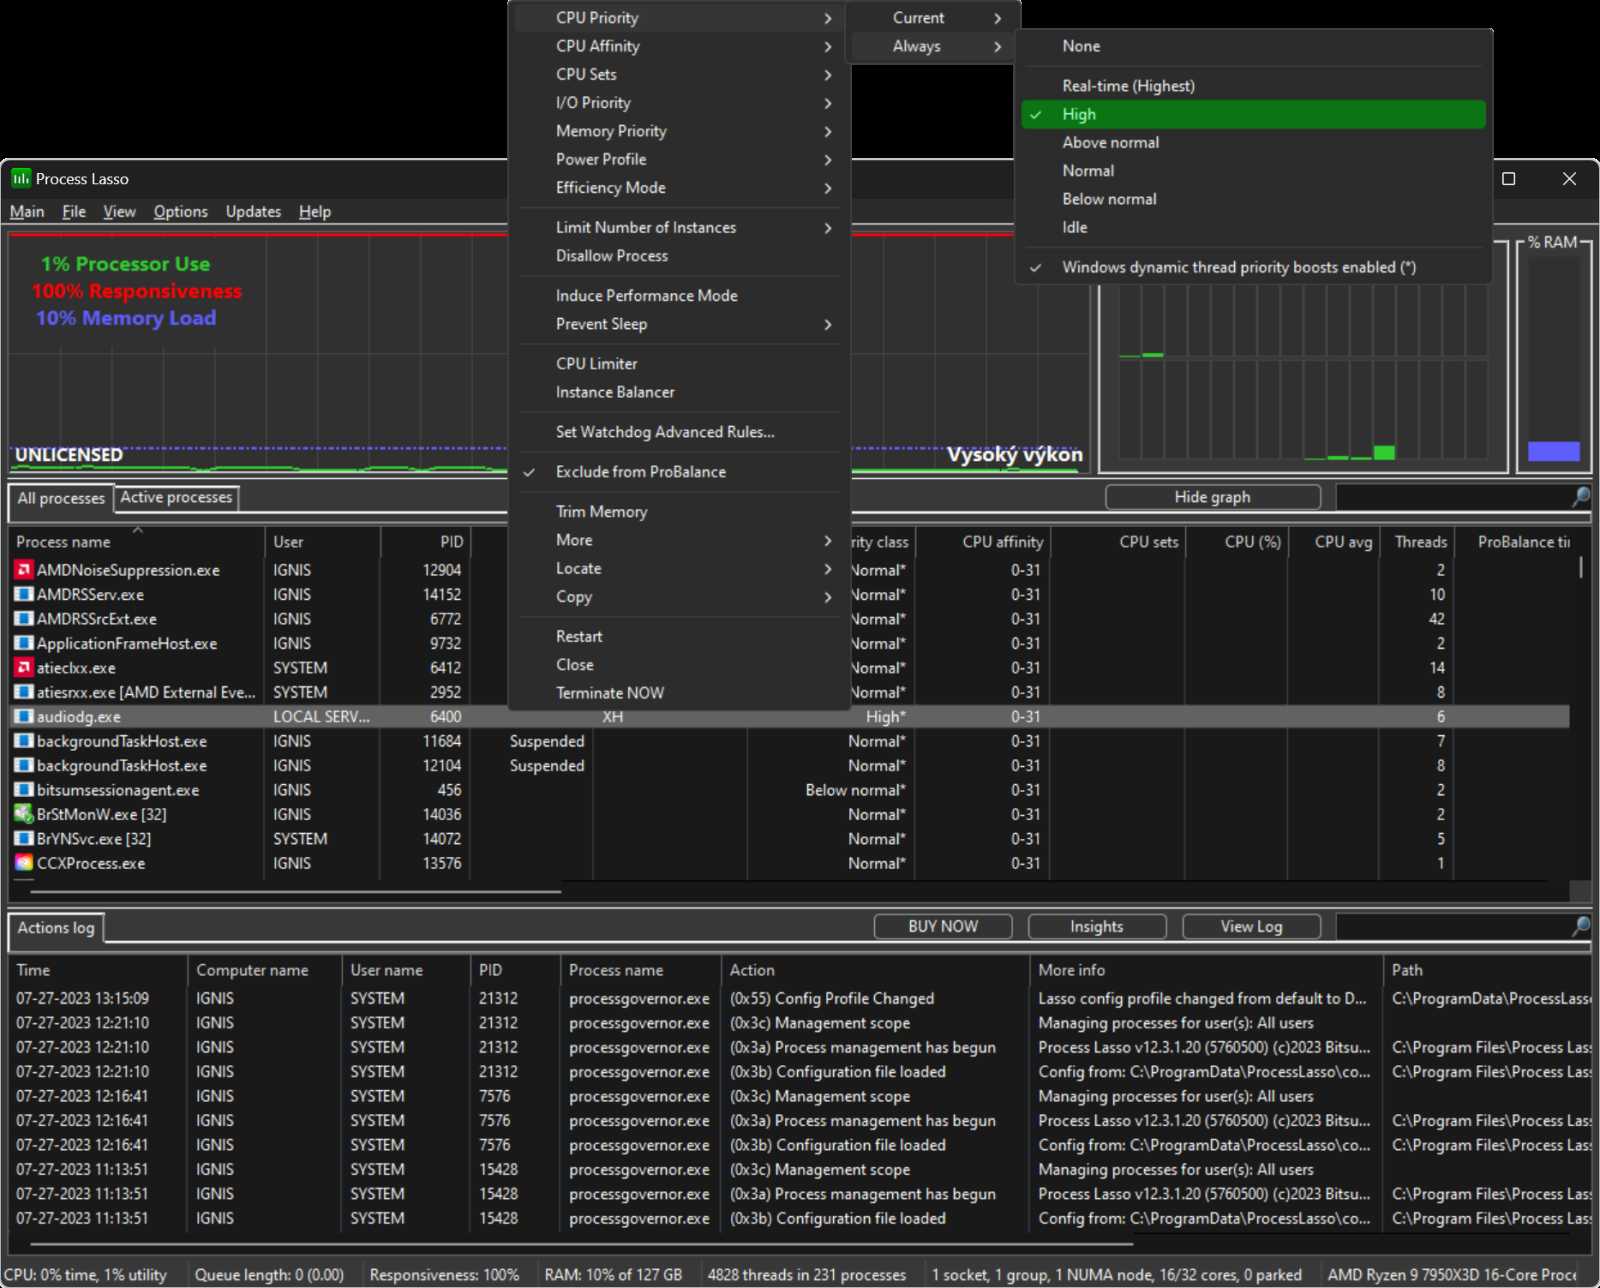Click the Hide graph button
1600x1288 pixels.
click(x=1212, y=497)
